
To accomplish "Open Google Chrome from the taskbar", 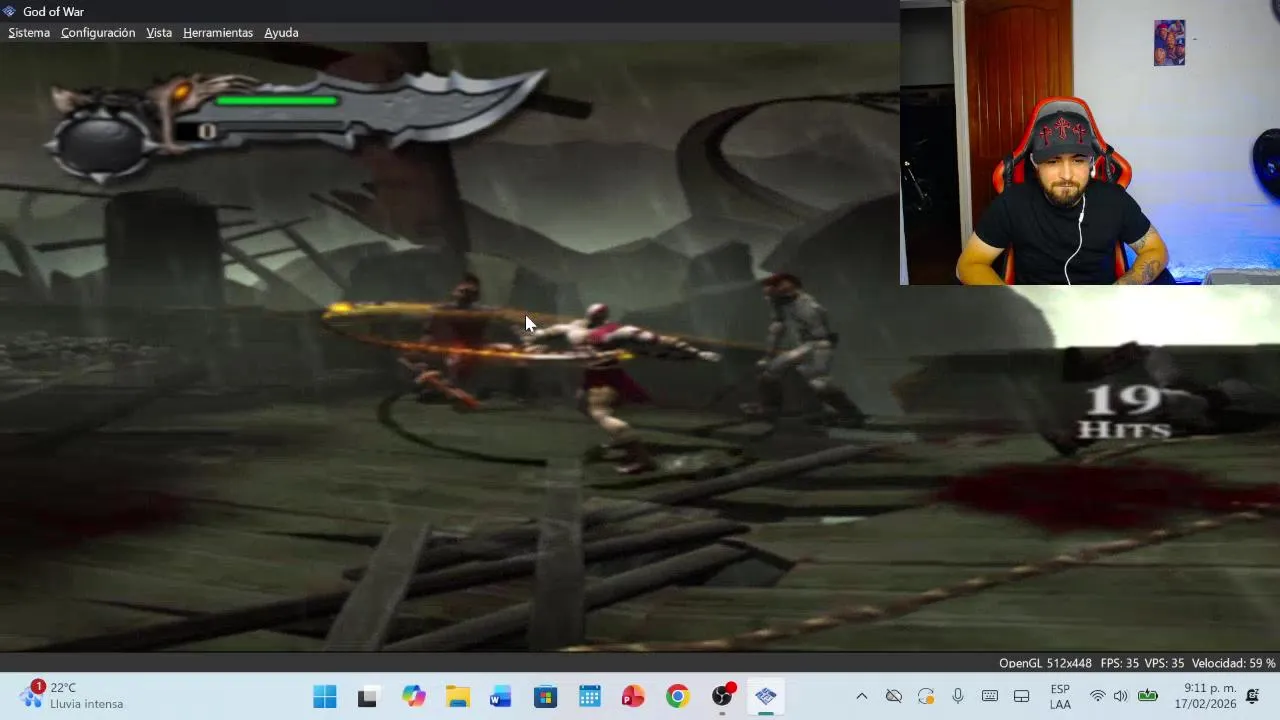I will tap(677, 697).
